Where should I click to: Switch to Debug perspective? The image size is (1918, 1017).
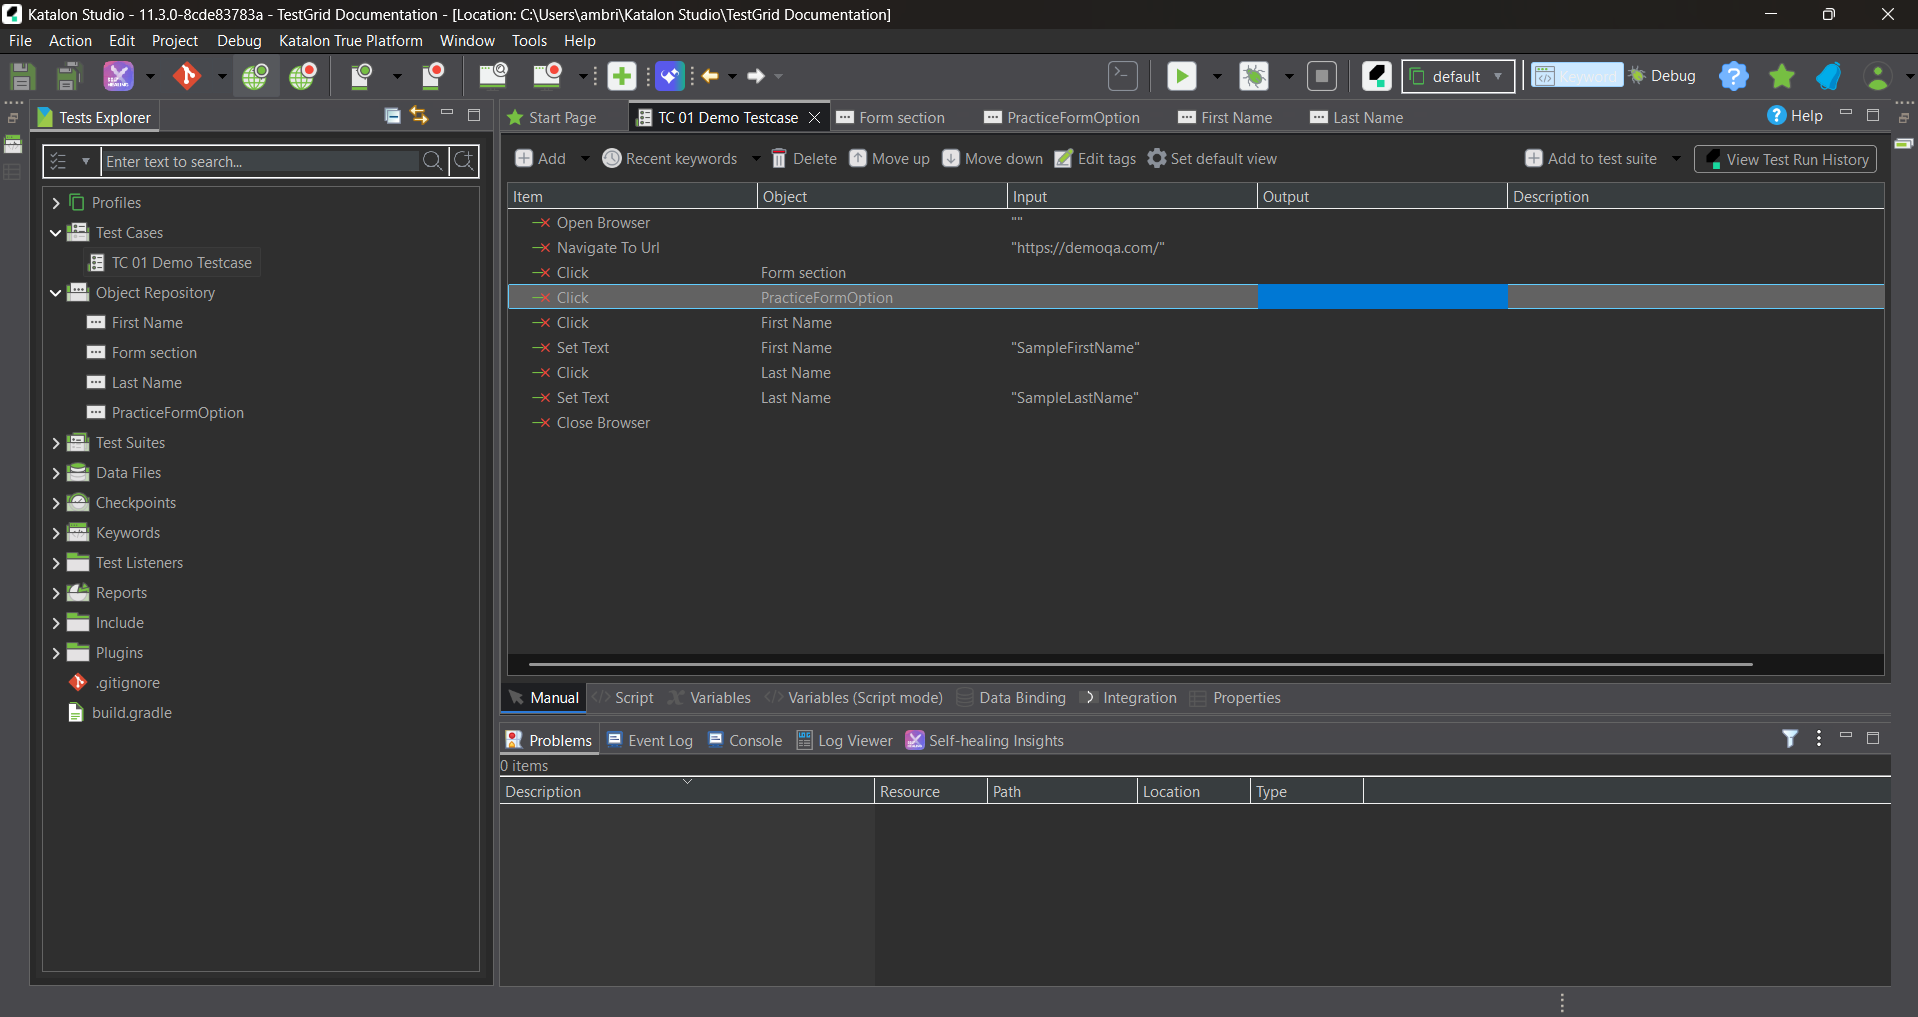pyautogui.click(x=1663, y=76)
